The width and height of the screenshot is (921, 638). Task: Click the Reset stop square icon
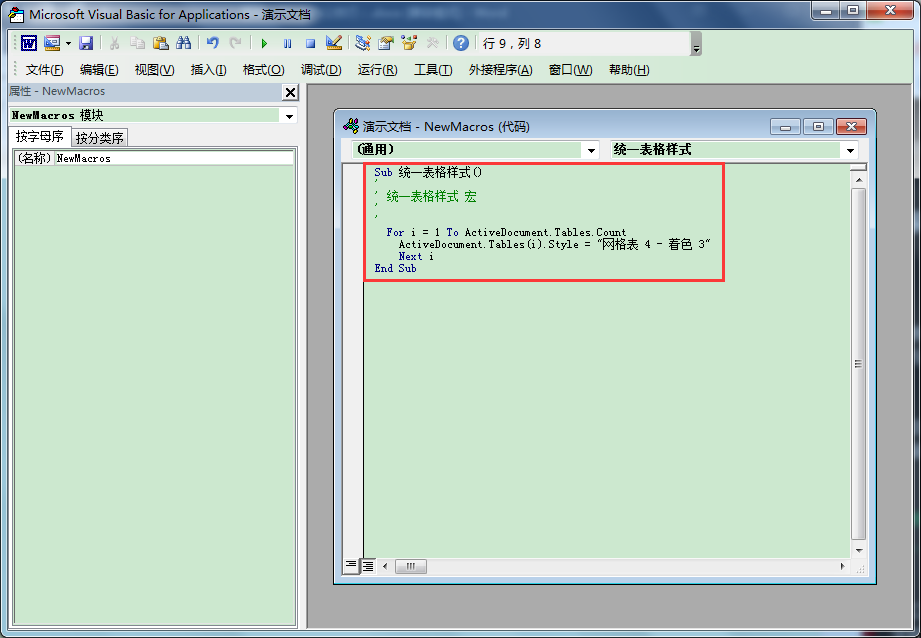(x=310, y=43)
